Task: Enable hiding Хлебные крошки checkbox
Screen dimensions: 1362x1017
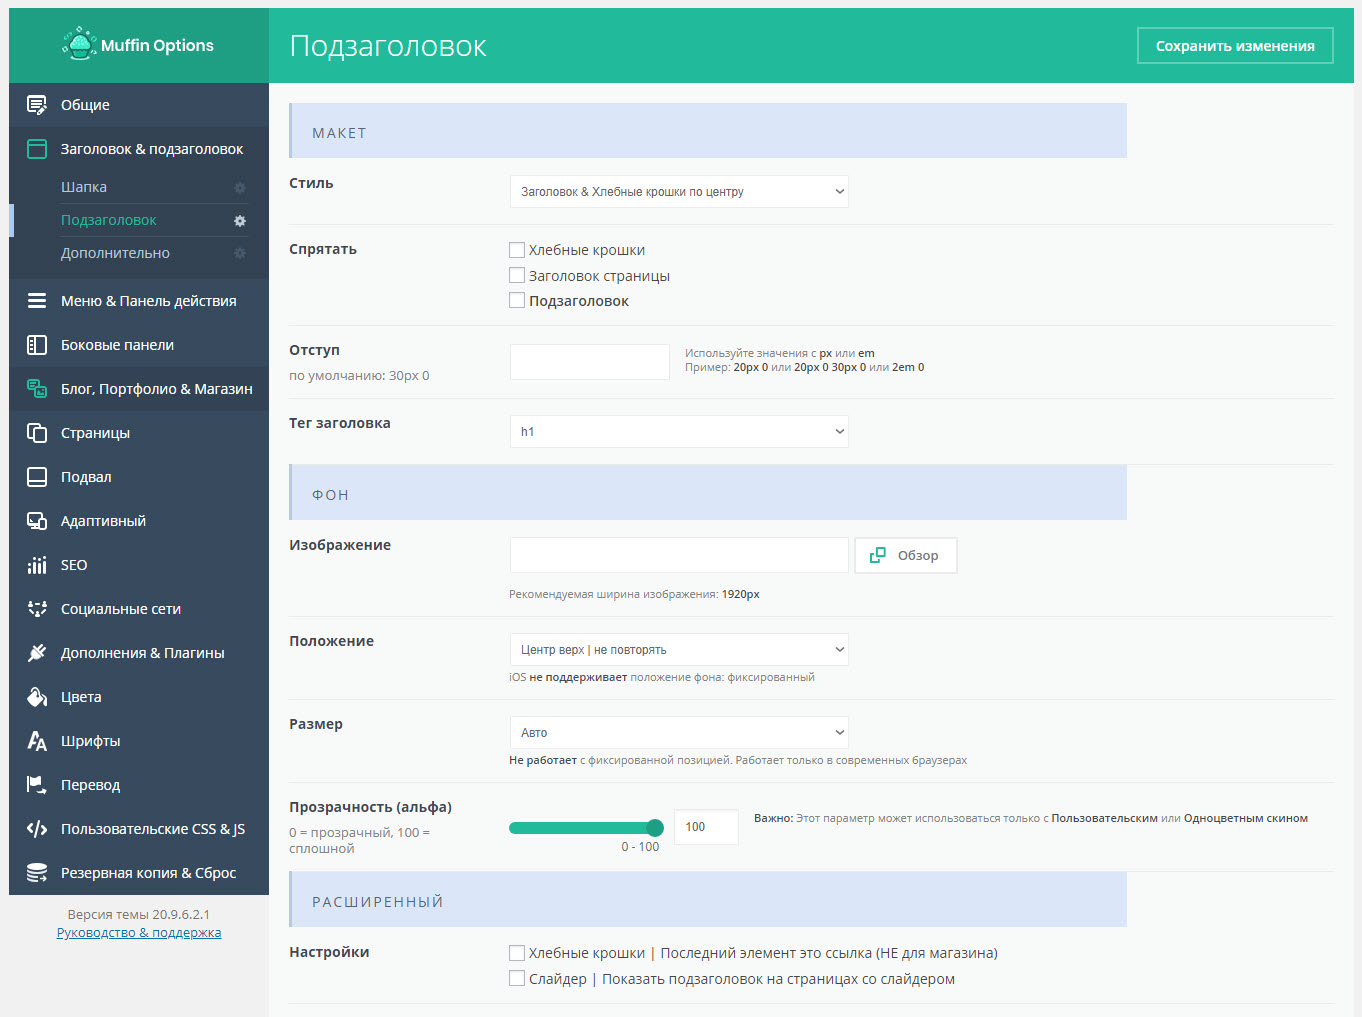Action: (517, 250)
